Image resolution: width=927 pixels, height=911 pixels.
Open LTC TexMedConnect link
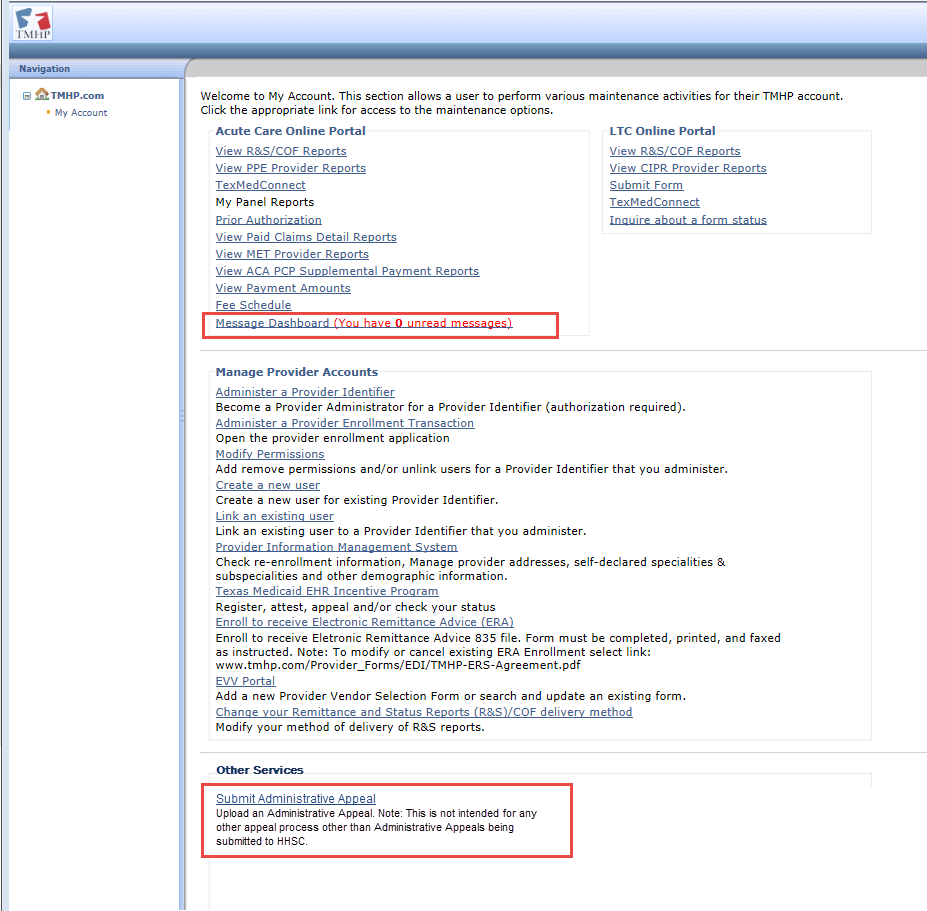click(x=654, y=202)
